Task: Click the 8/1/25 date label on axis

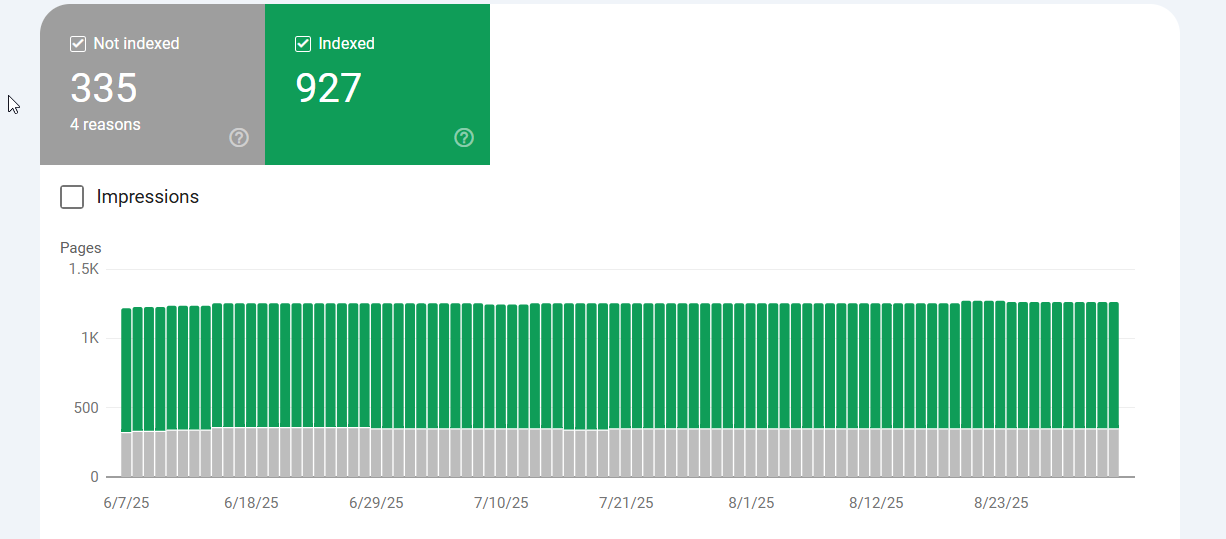Action: point(751,503)
